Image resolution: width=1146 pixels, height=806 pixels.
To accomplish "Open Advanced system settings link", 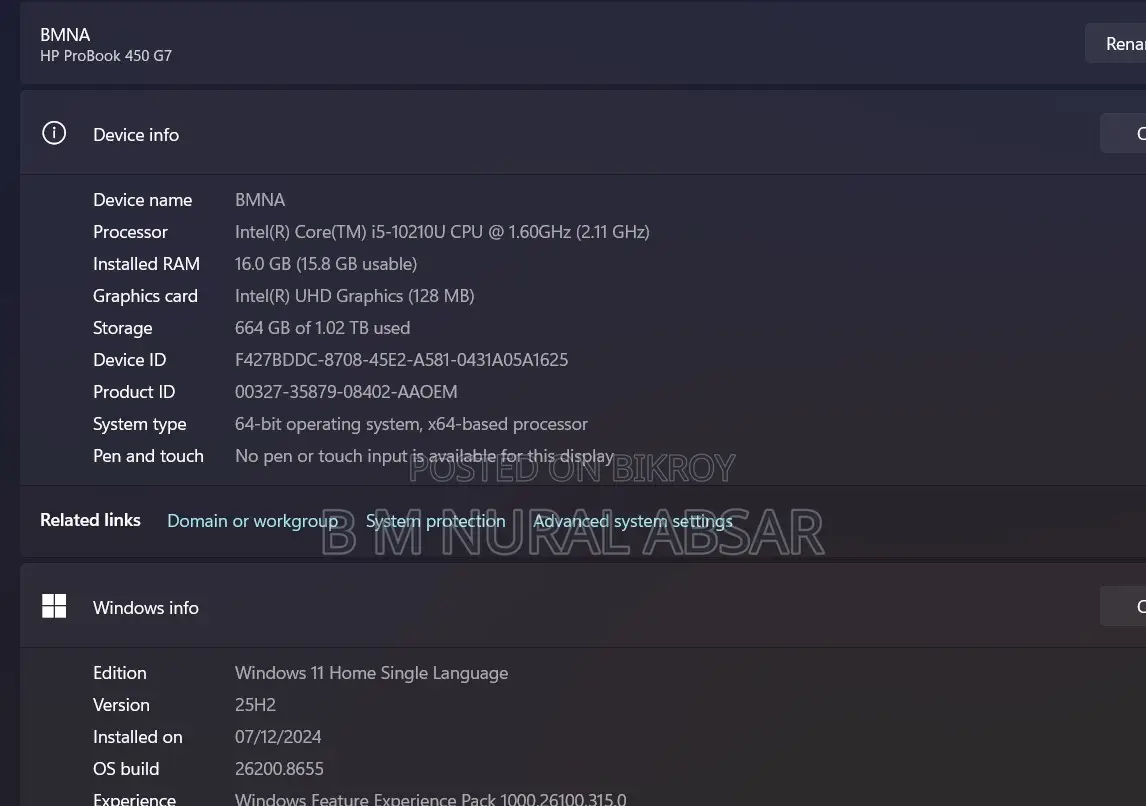I will click(x=632, y=520).
